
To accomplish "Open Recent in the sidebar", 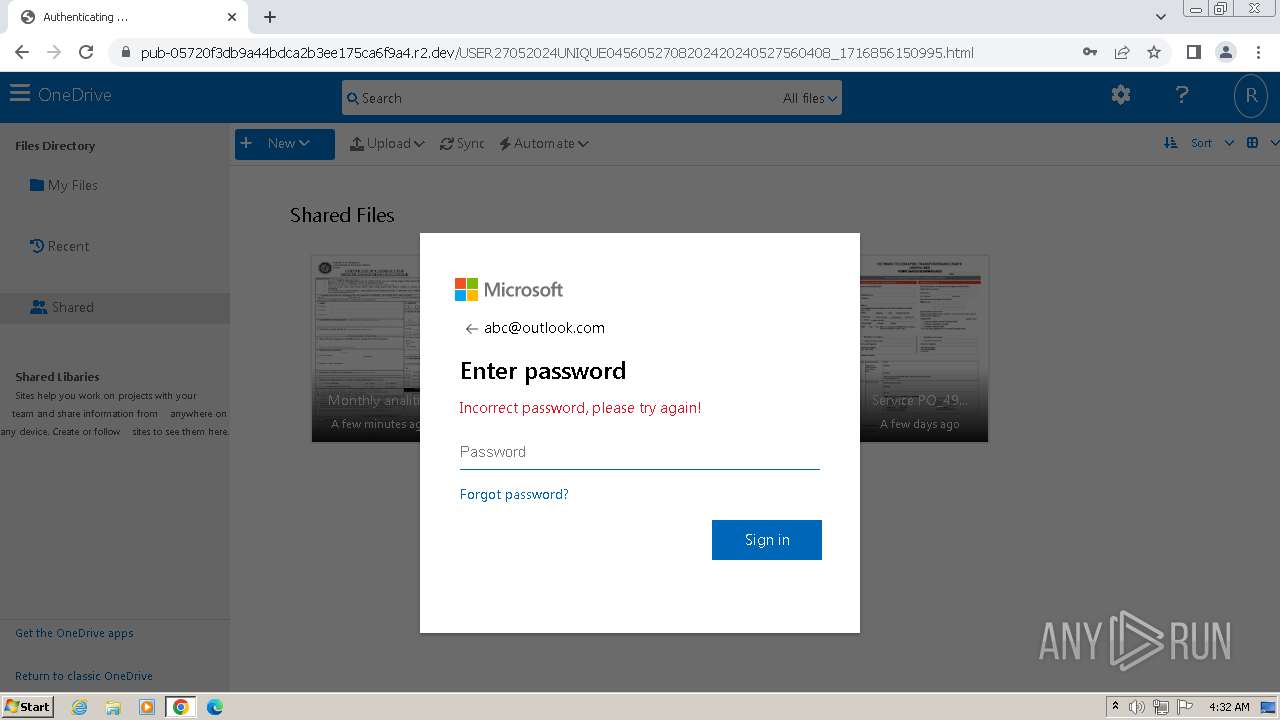I will [60, 246].
